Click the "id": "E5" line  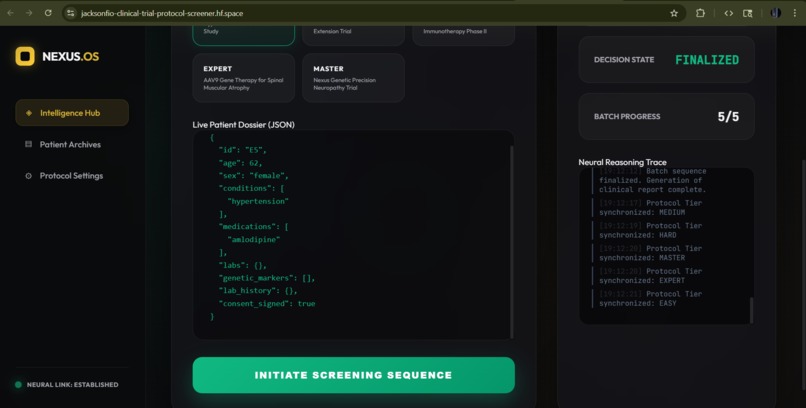243,150
